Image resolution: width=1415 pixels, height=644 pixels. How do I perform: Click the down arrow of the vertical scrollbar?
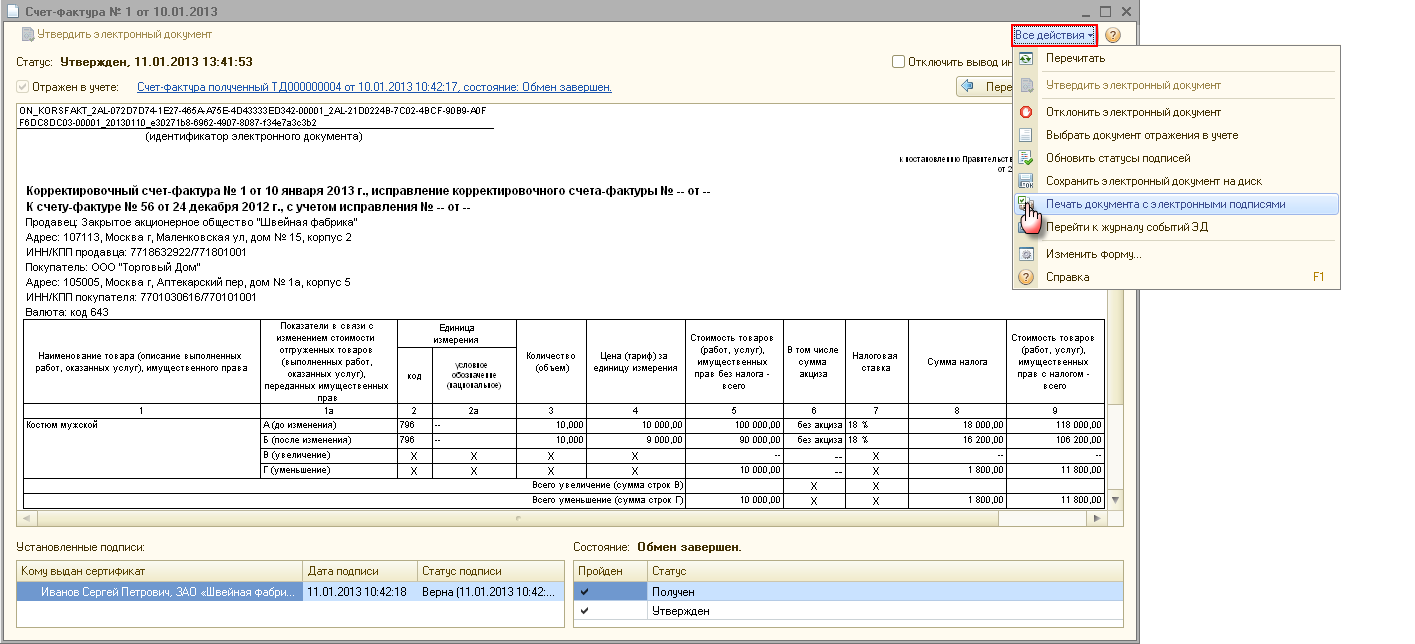click(x=1115, y=500)
